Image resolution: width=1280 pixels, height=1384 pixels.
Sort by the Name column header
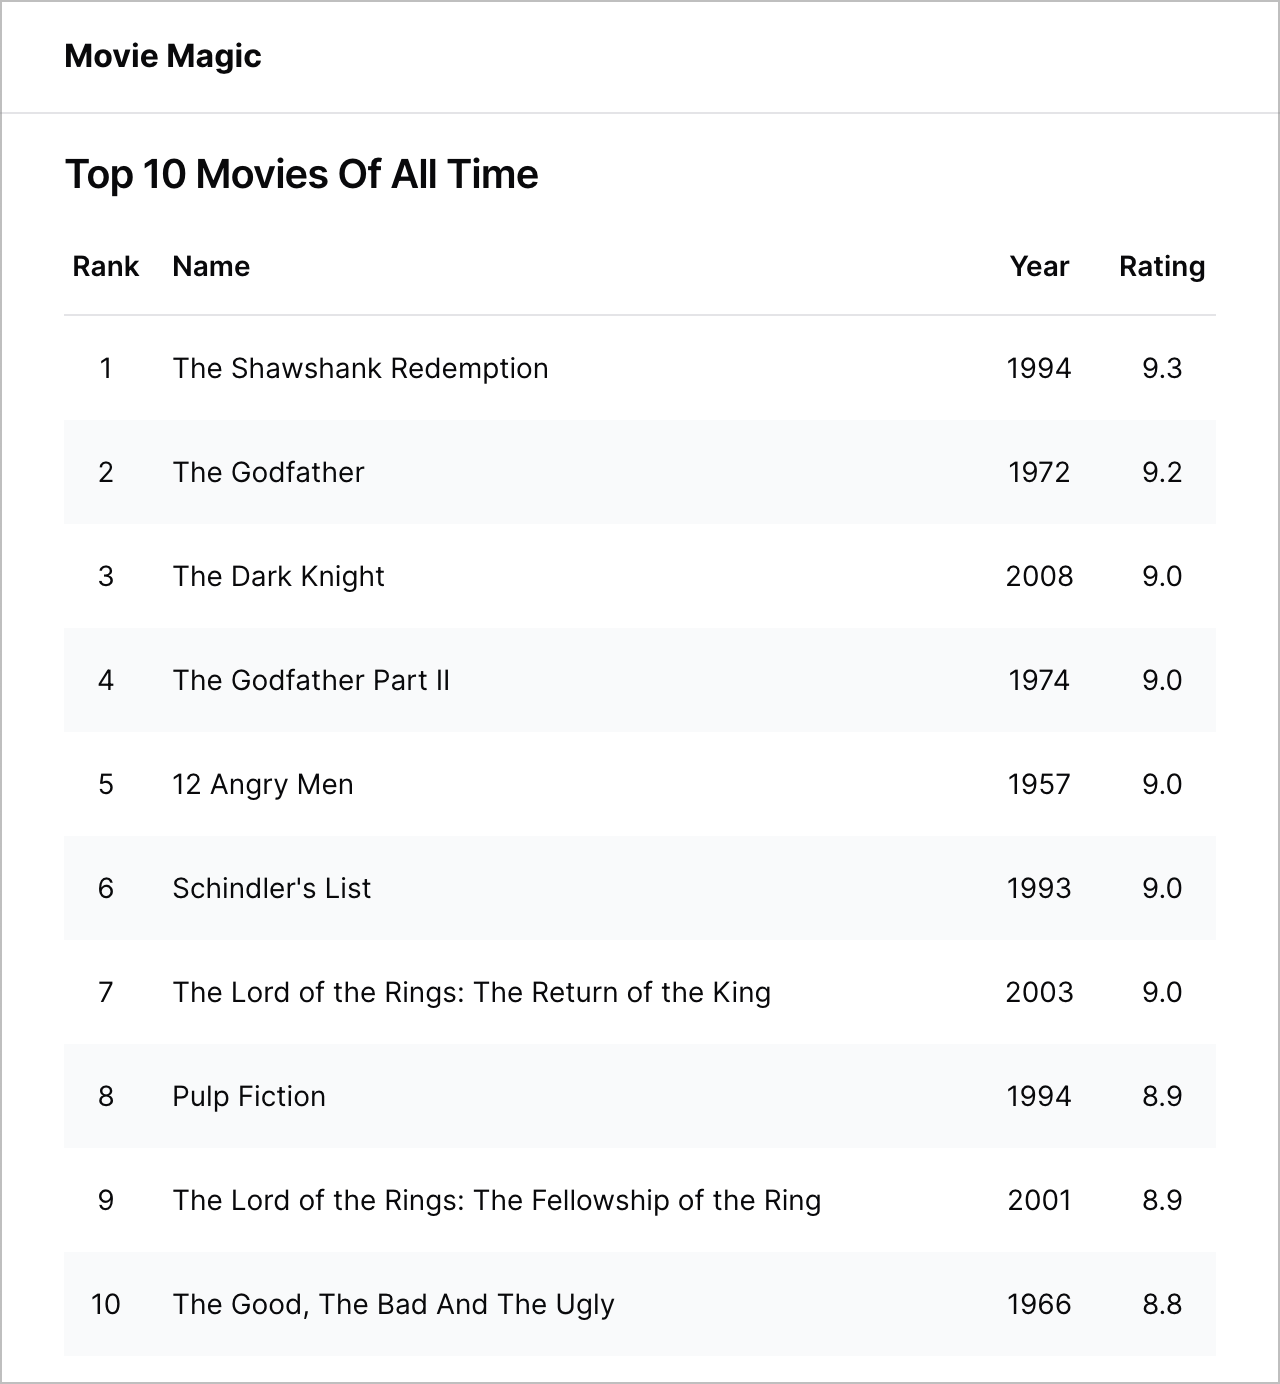[211, 266]
